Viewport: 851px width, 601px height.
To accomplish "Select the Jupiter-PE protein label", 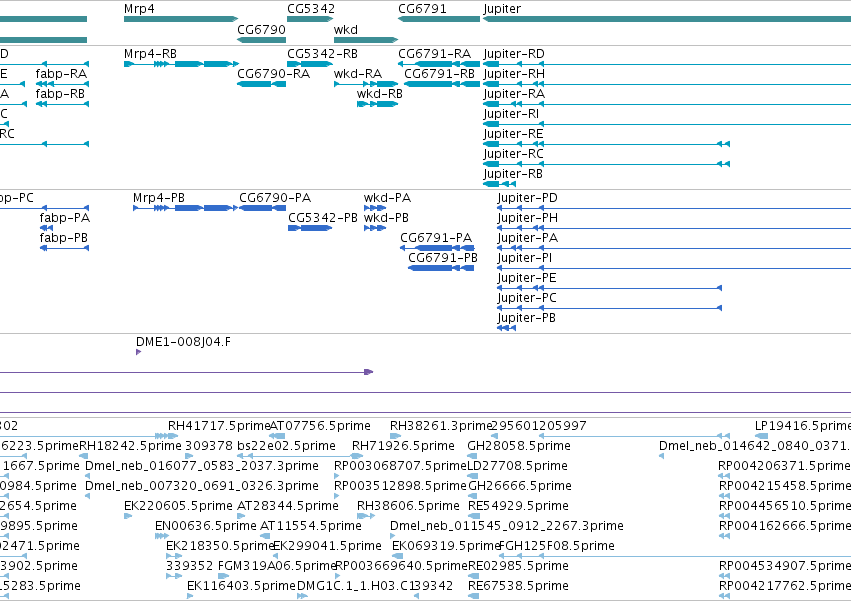I will click(x=527, y=279).
